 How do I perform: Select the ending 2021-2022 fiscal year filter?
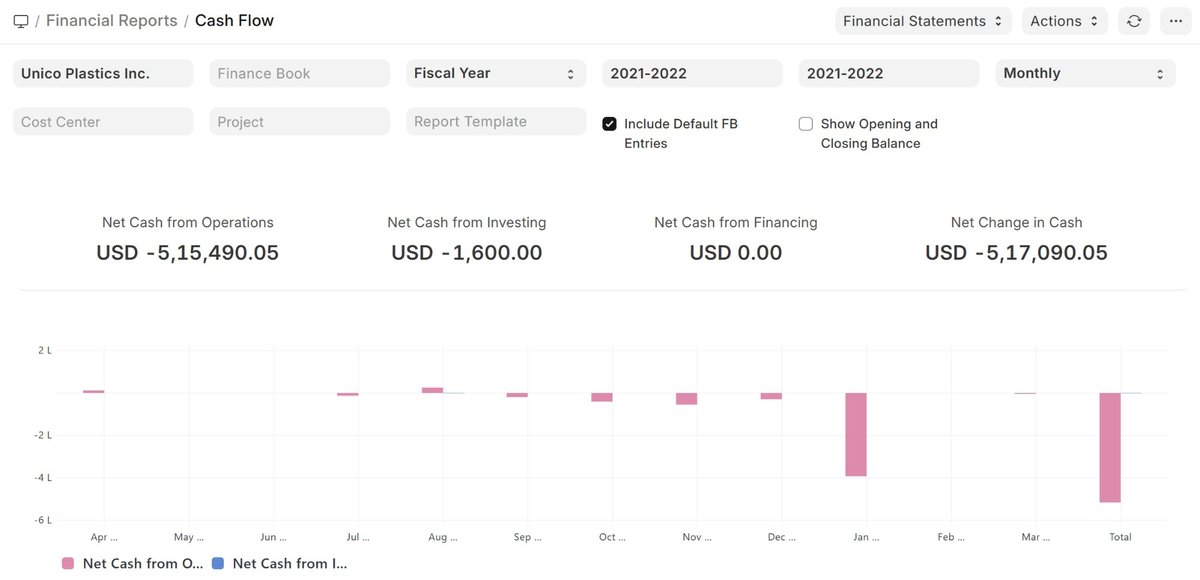pos(888,72)
